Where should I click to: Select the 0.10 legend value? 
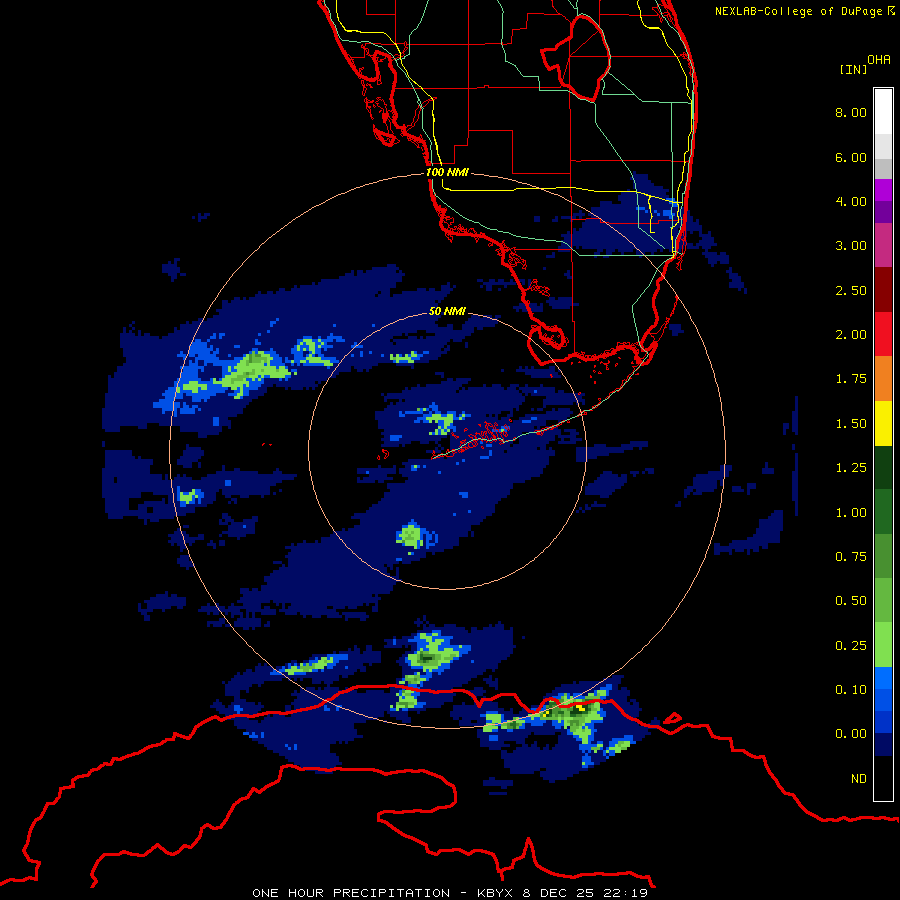[851, 690]
